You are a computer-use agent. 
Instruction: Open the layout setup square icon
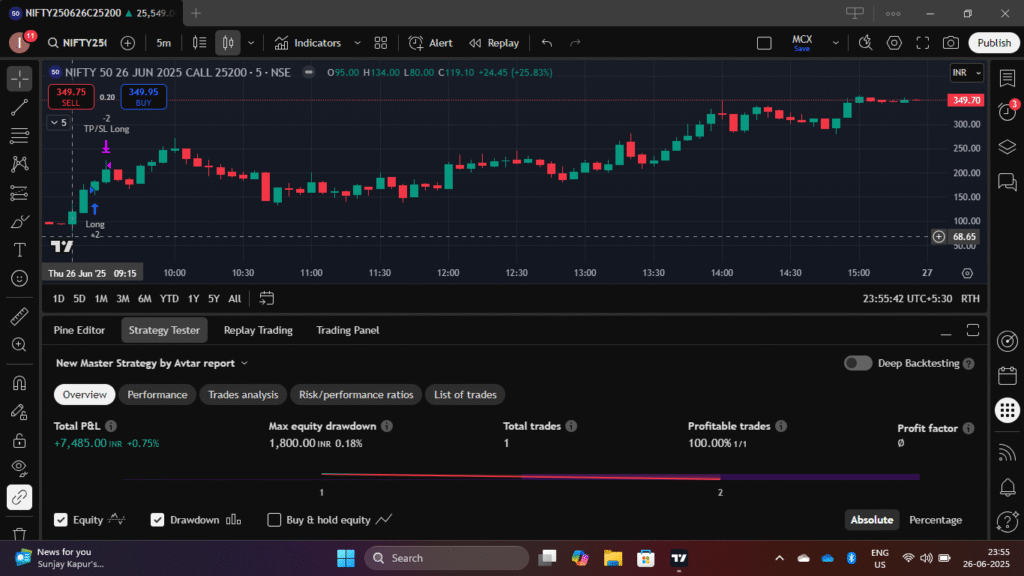[764, 43]
